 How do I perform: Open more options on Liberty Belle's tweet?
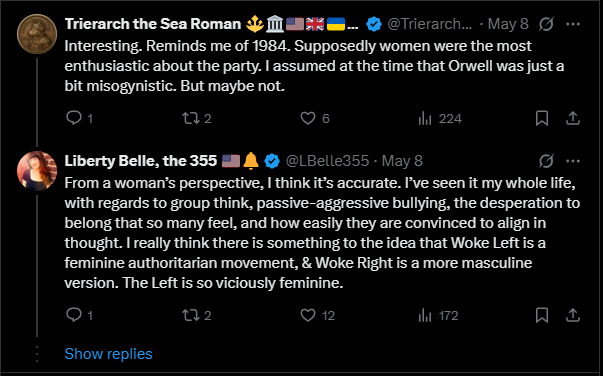pyautogui.click(x=573, y=161)
